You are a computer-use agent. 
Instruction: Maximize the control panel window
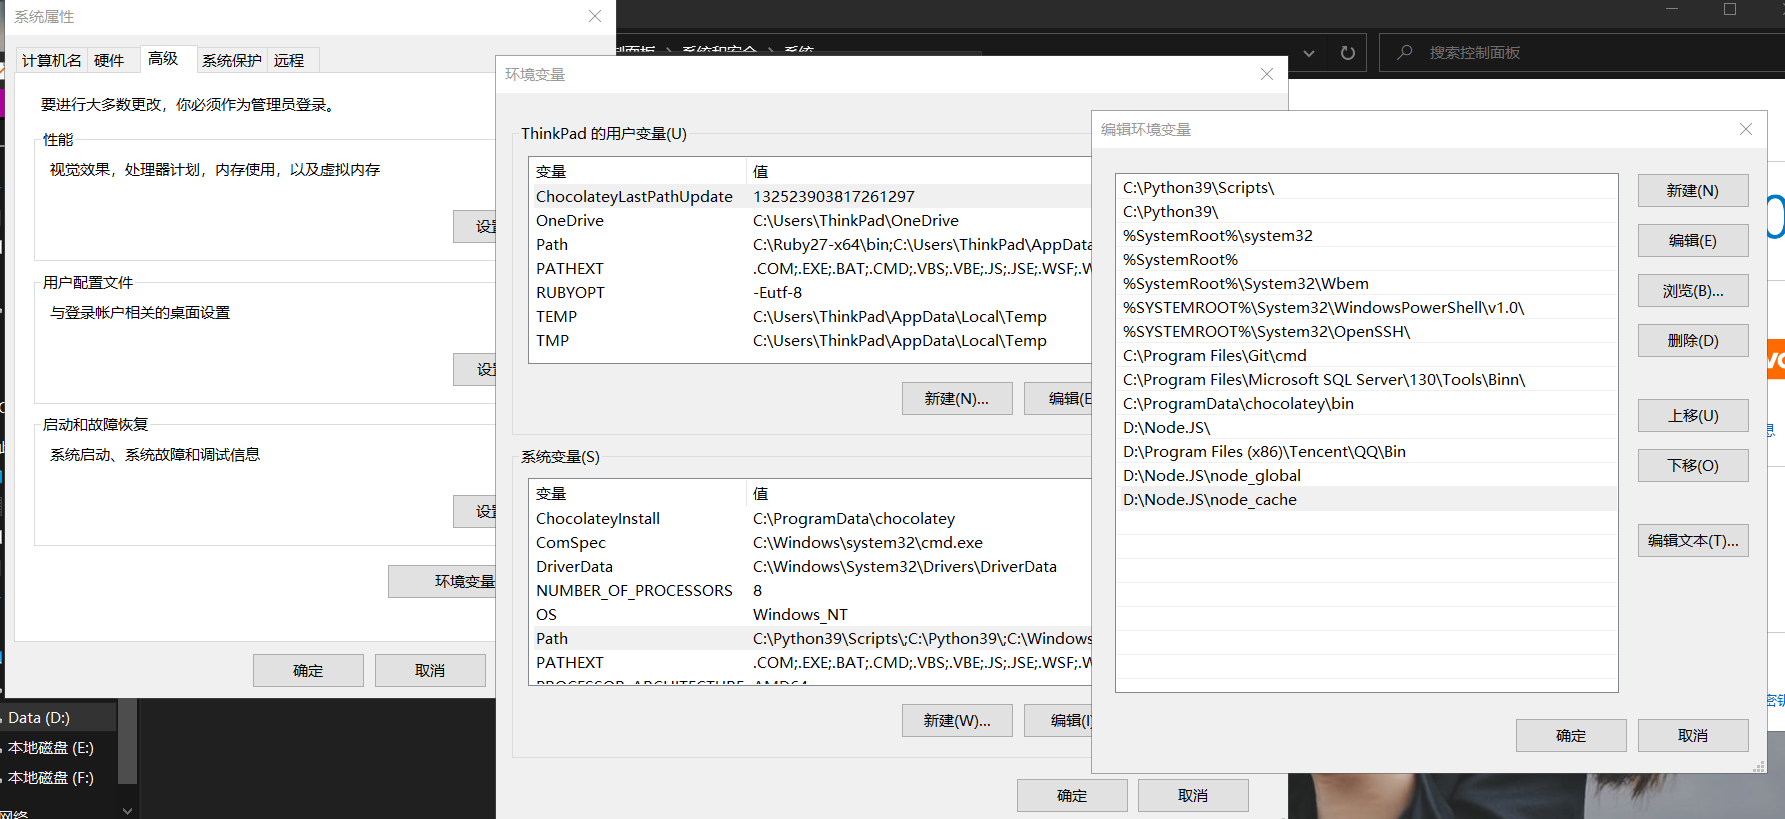click(1730, 9)
